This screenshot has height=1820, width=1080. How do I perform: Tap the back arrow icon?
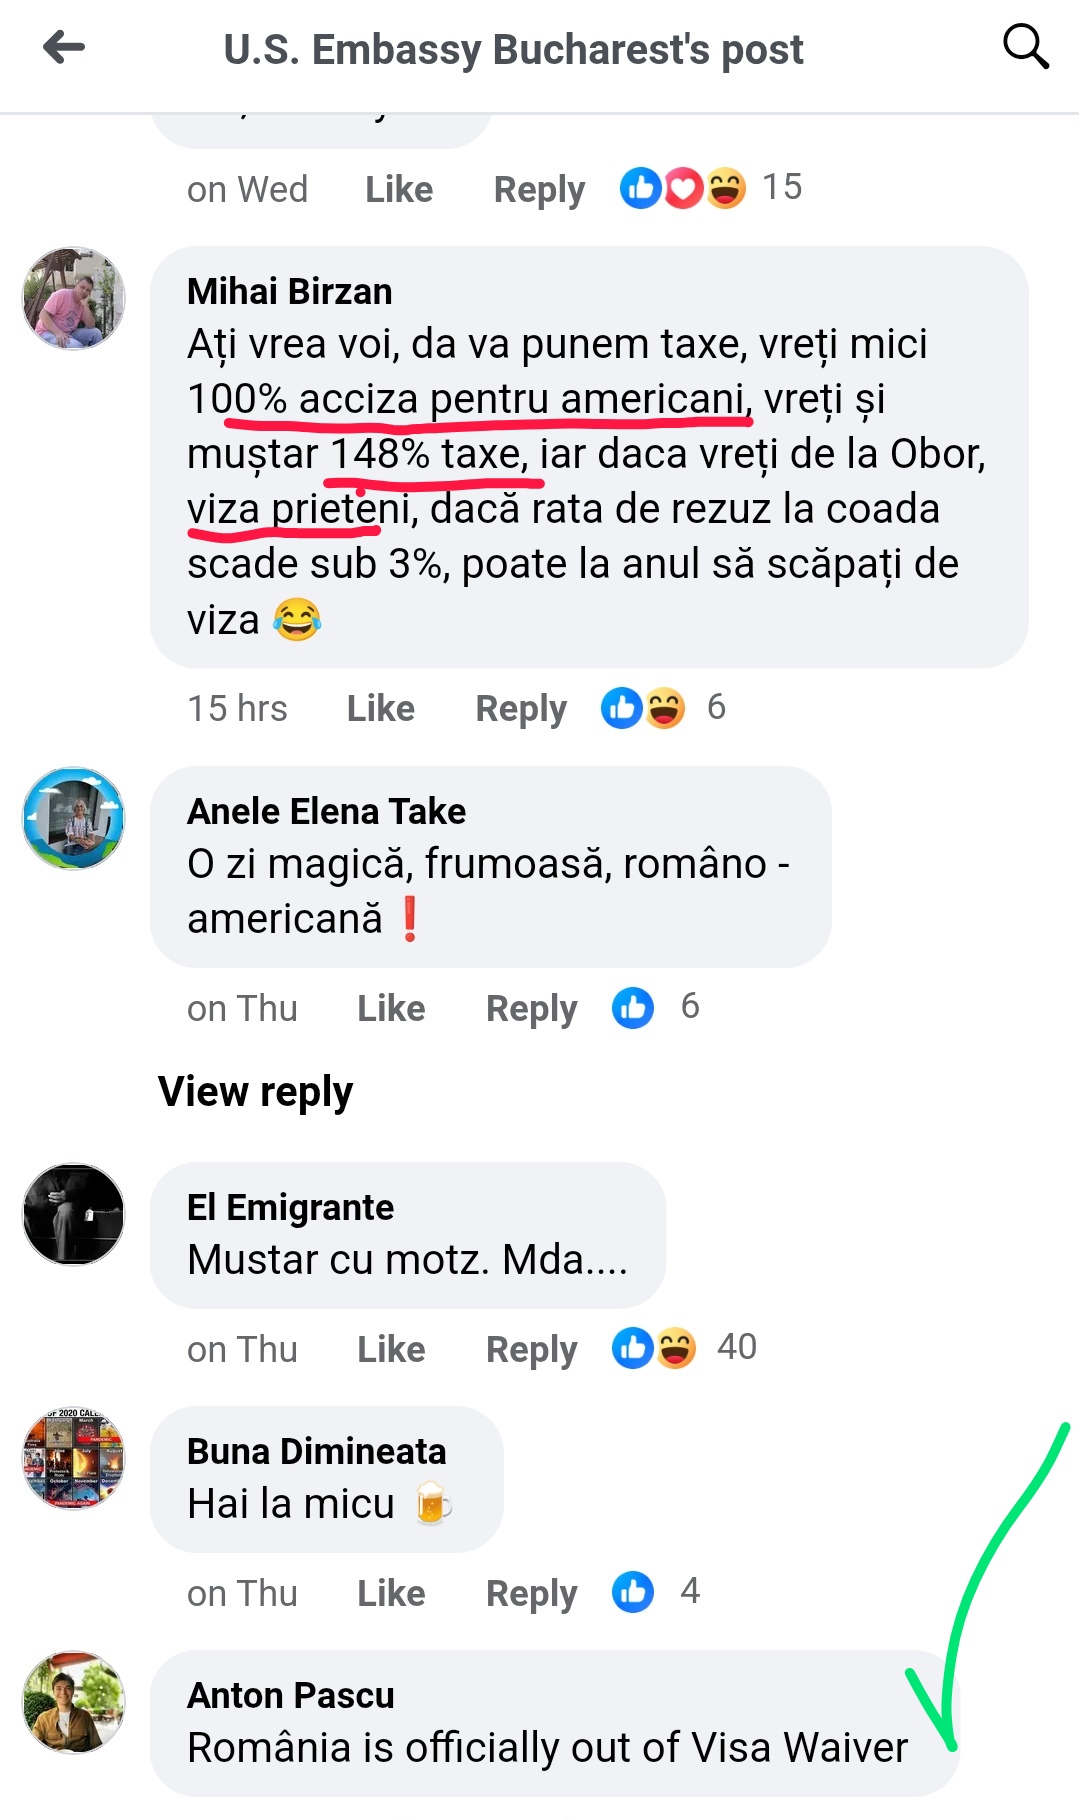(x=64, y=47)
